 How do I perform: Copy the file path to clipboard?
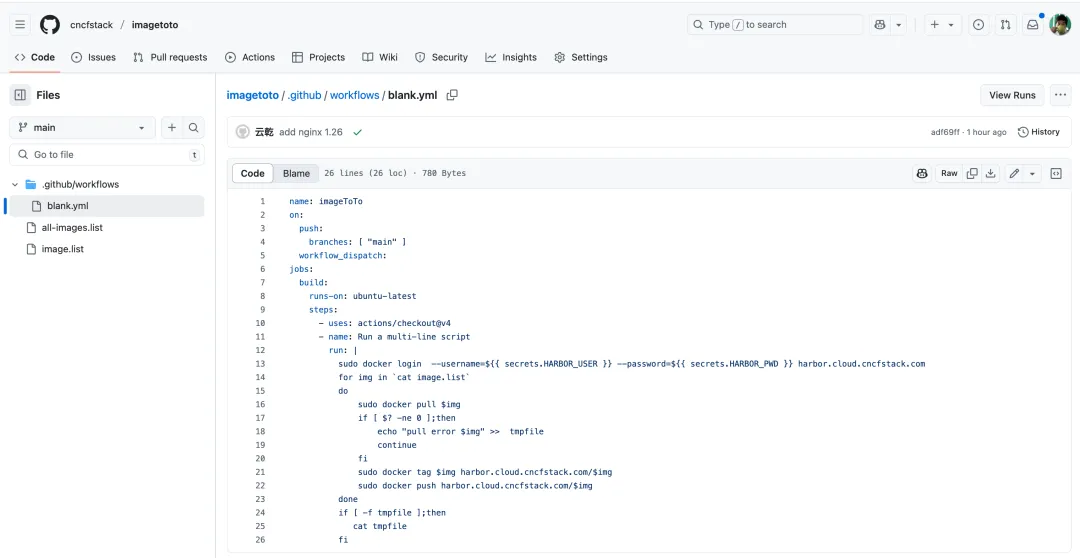pyautogui.click(x=452, y=95)
